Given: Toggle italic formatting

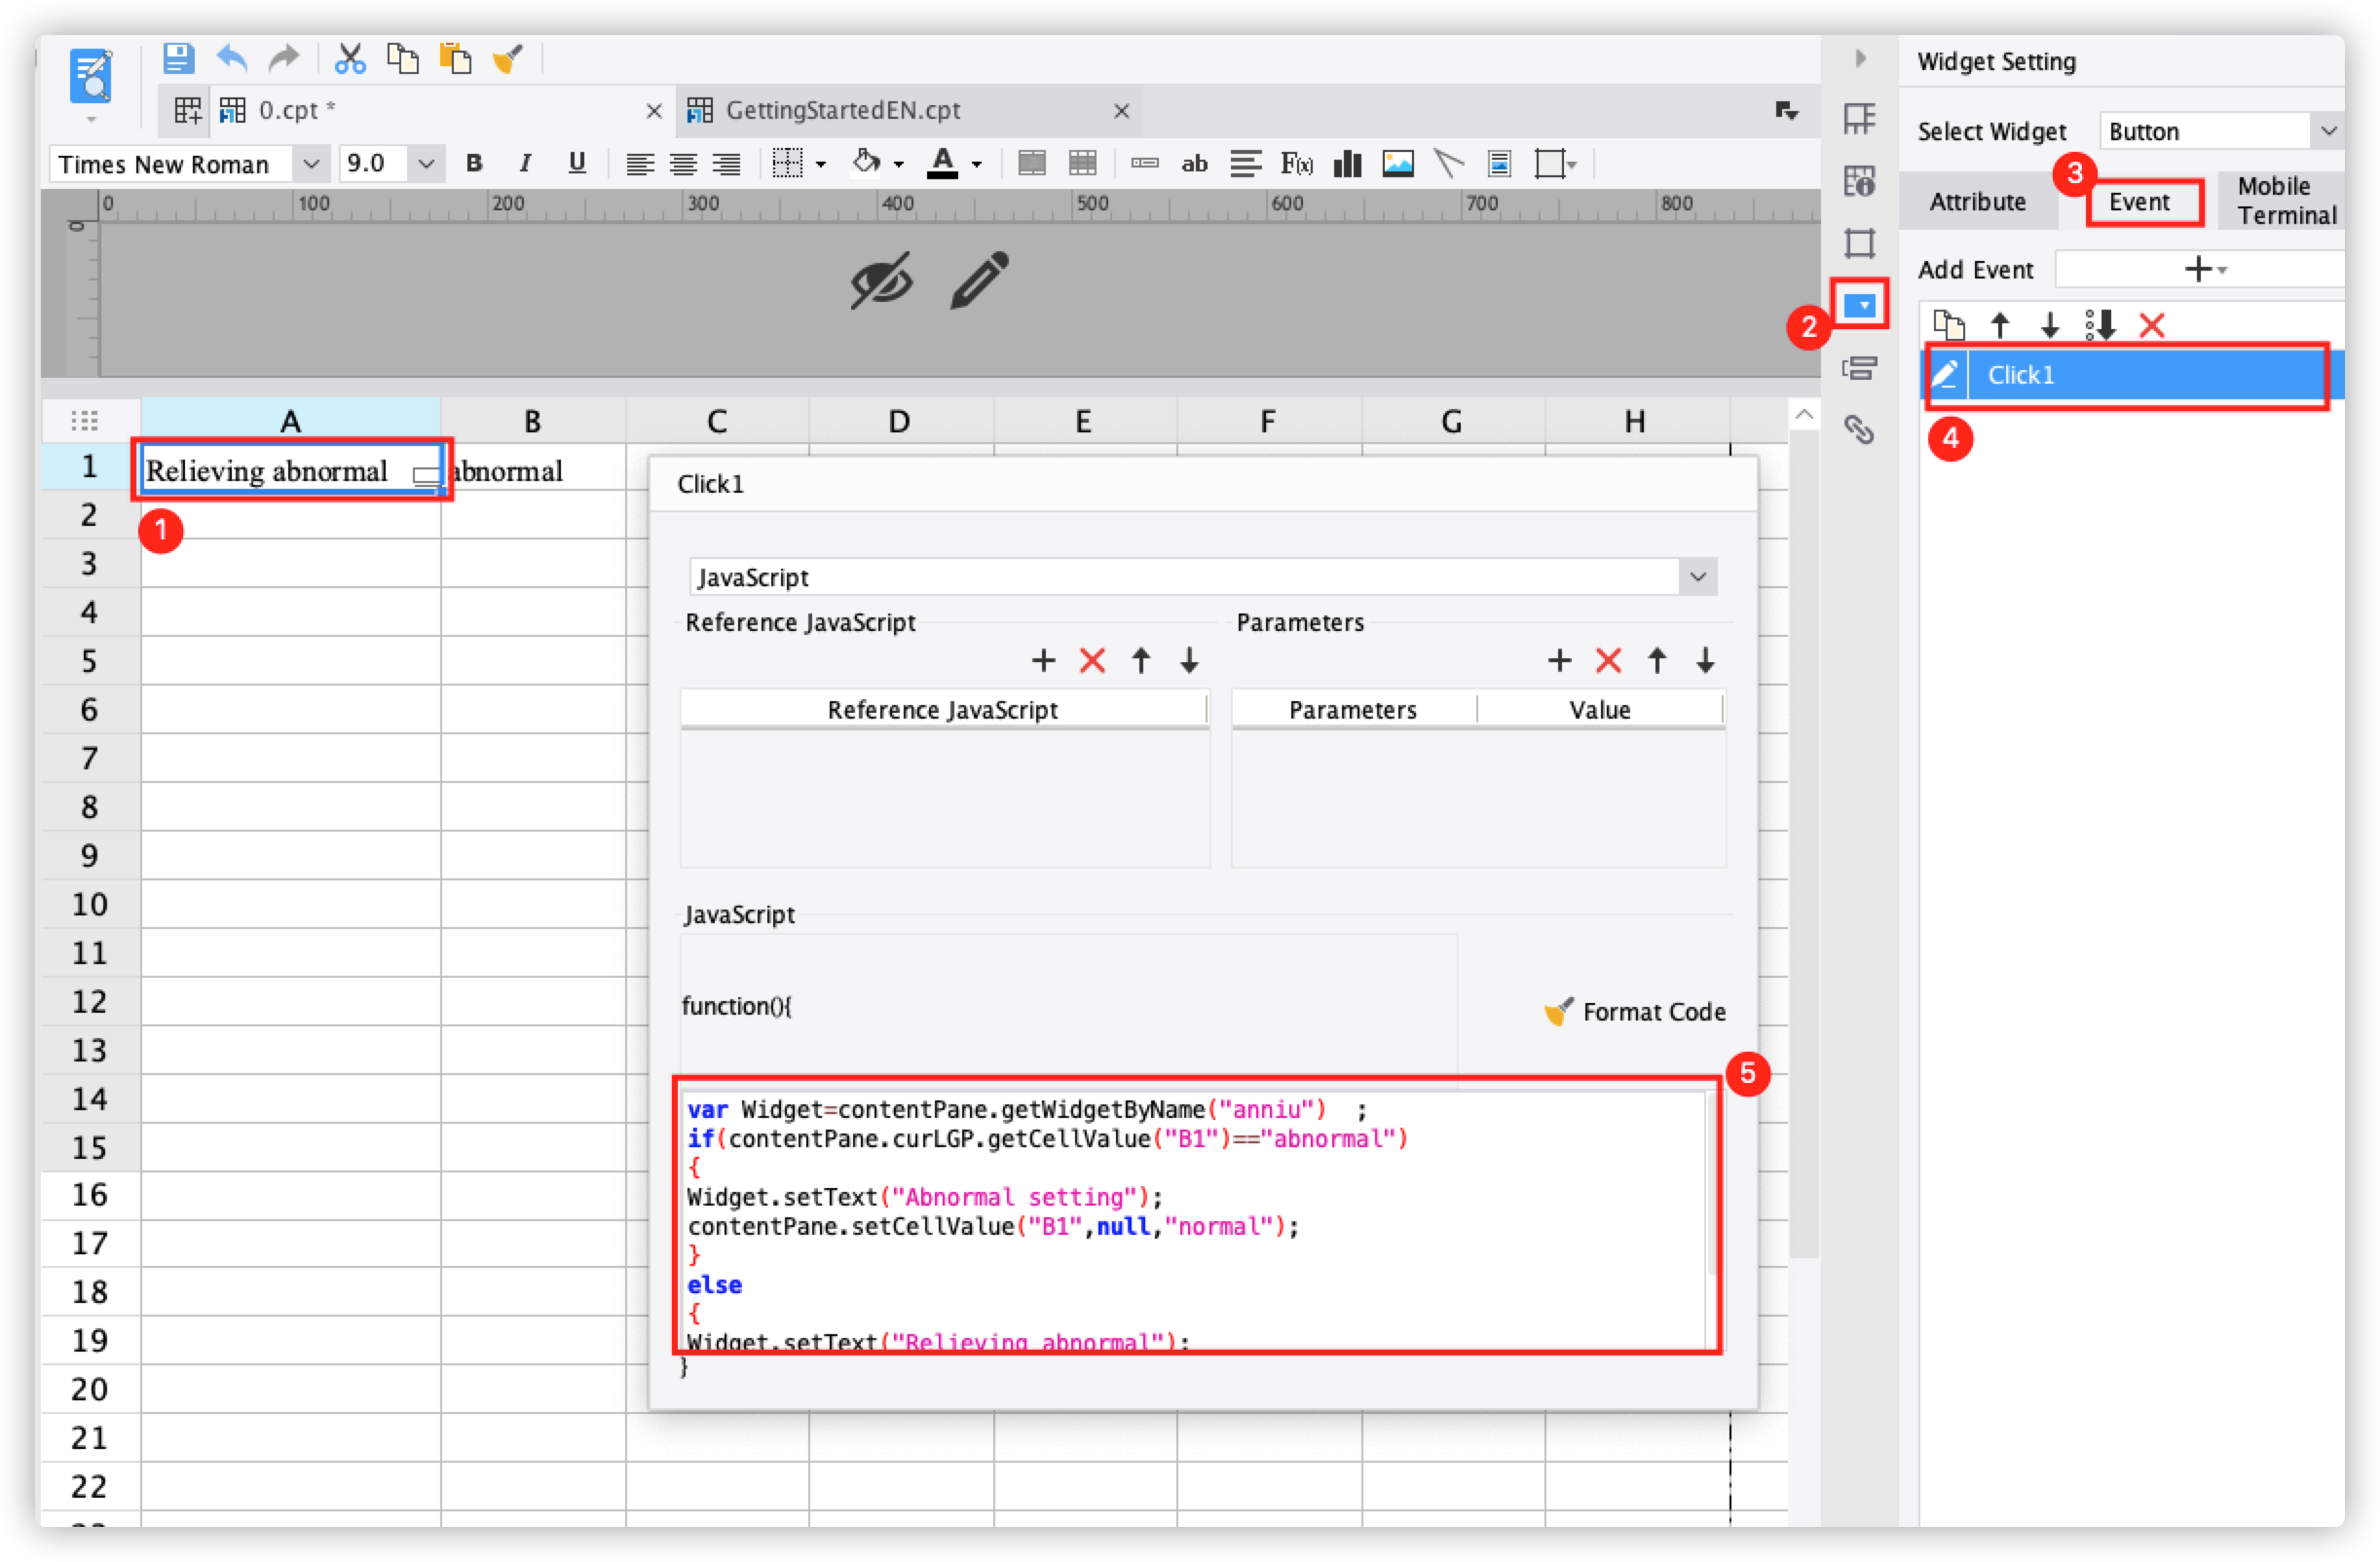Looking at the screenshot, I should [524, 163].
